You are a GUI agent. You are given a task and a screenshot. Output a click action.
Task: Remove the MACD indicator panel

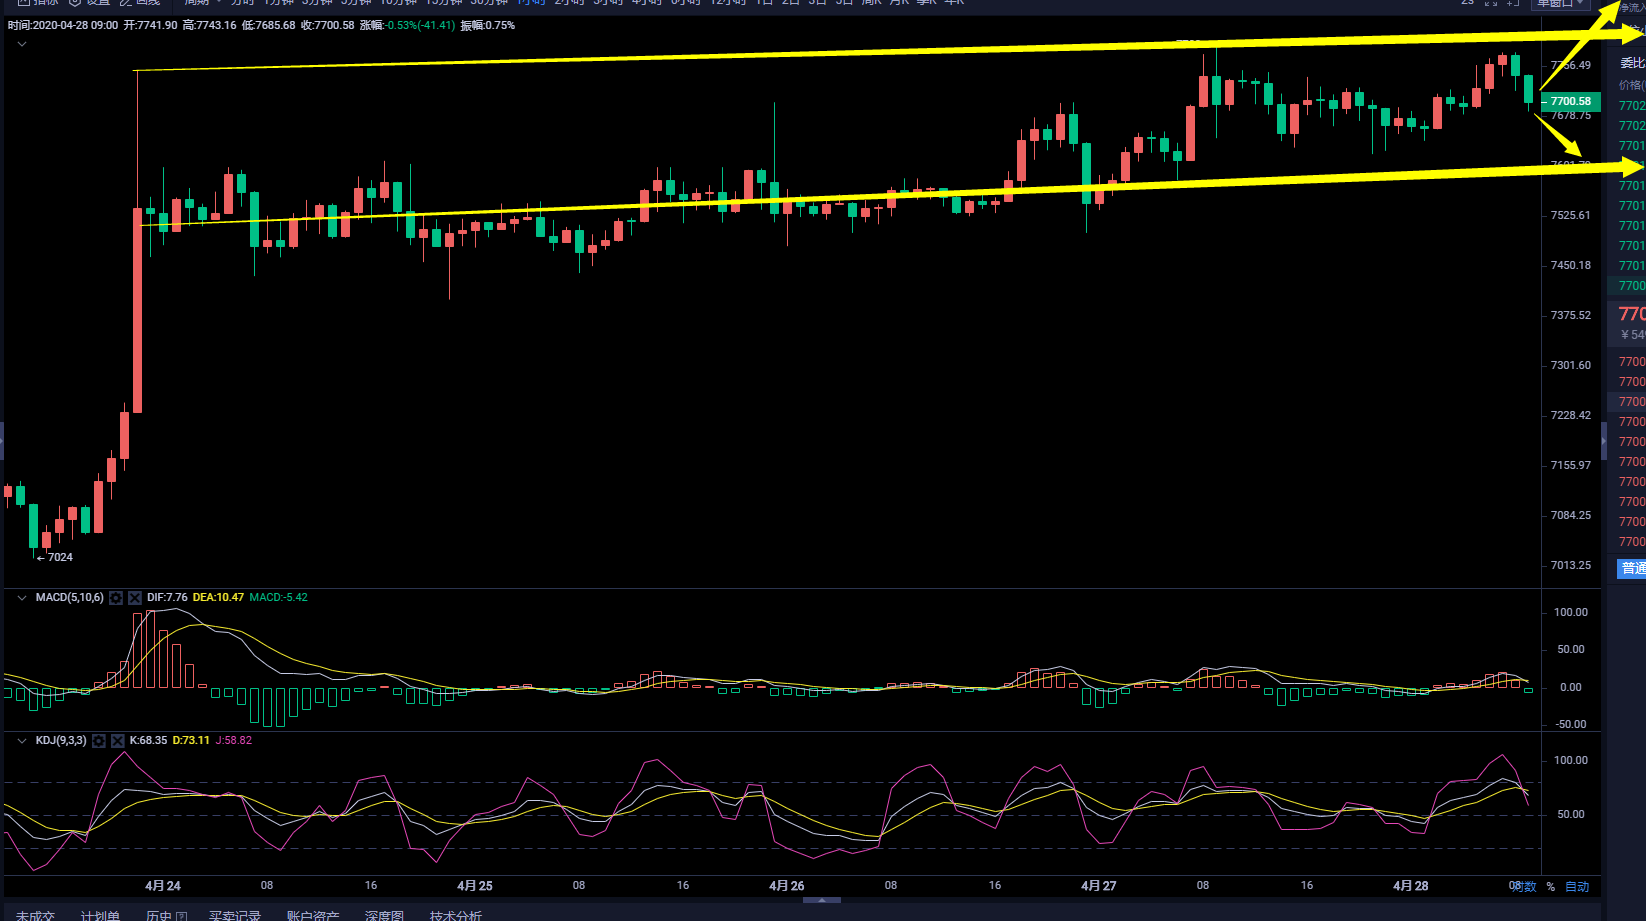(135, 598)
